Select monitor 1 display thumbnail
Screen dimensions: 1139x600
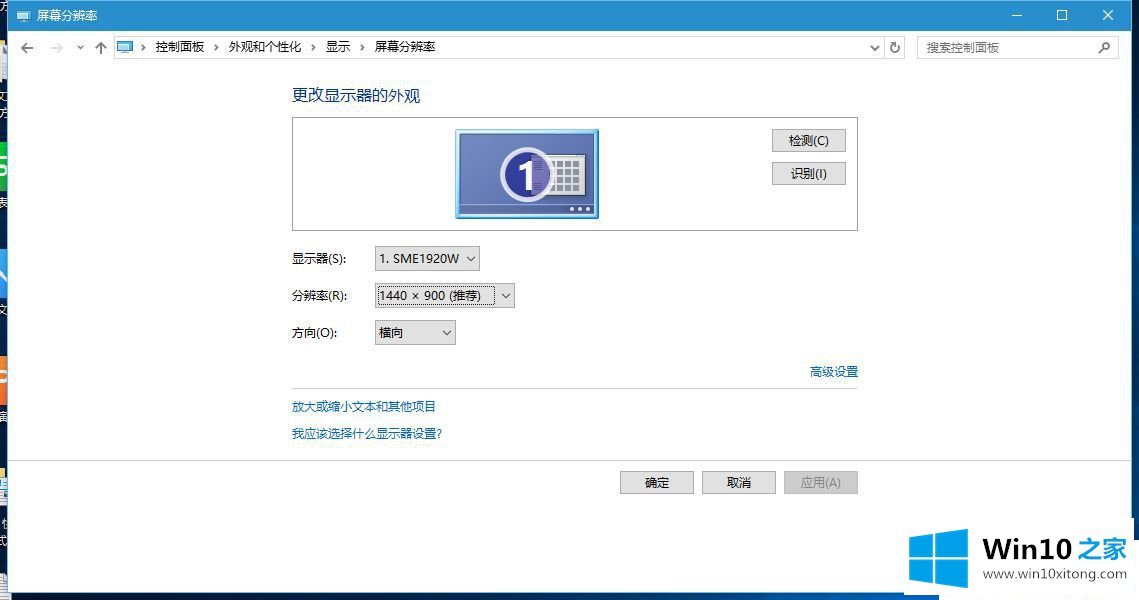point(527,174)
